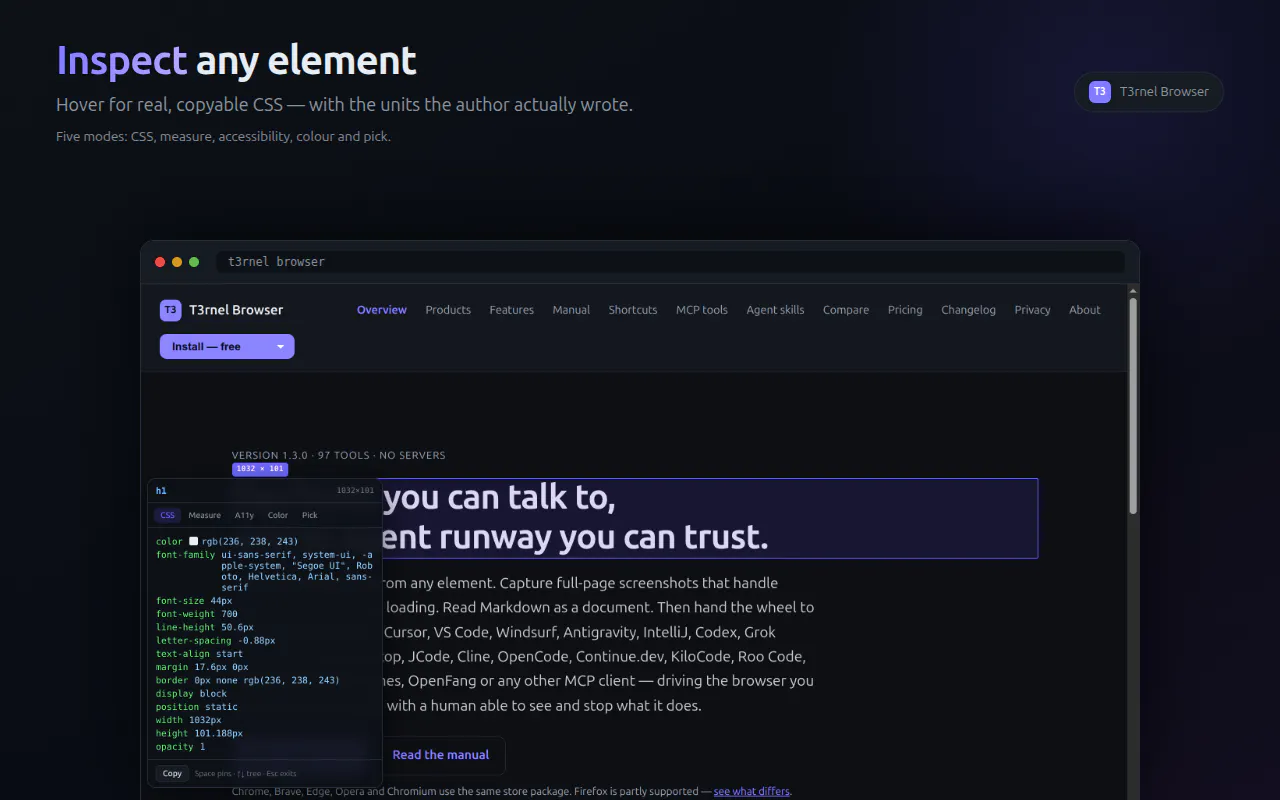Click the T3 logo icon in the top-right badge
Screen dimensions: 1280x800
pyautogui.click(x=1100, y=92)
